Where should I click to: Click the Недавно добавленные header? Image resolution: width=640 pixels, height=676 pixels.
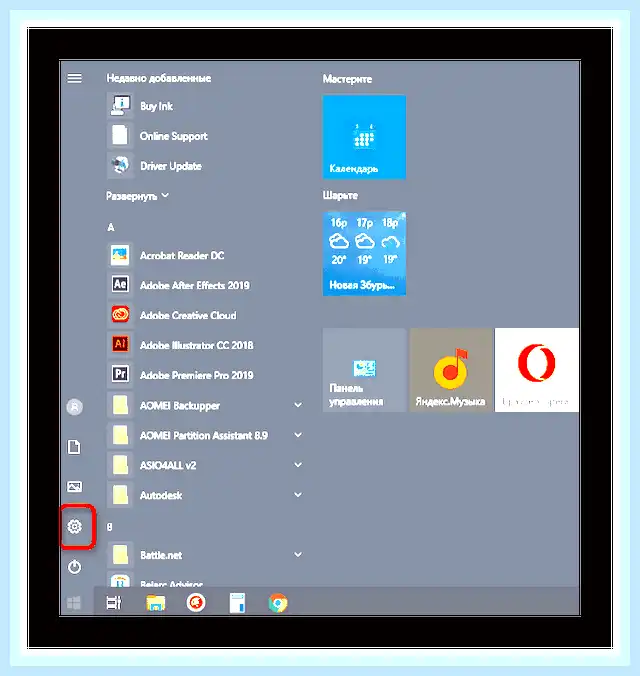[159, 78]
